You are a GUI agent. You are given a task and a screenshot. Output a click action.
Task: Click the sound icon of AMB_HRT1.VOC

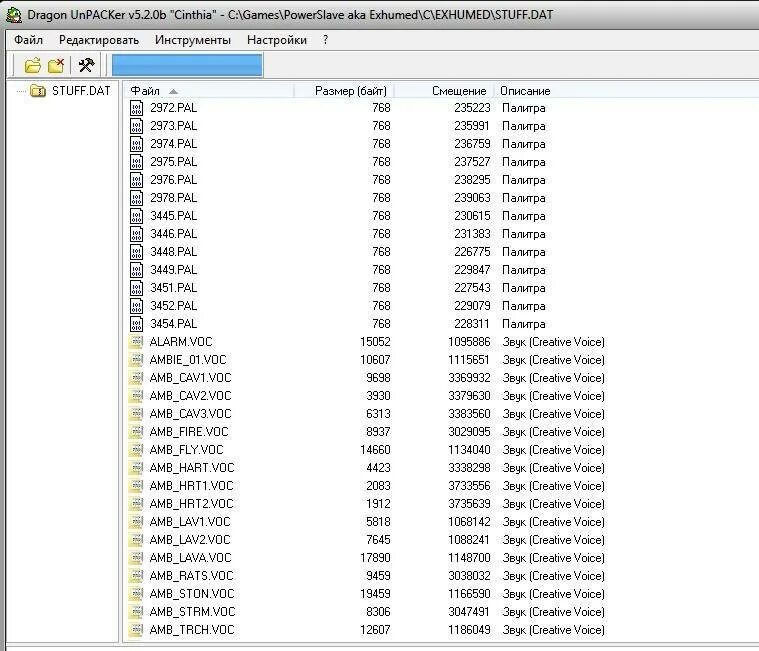tap(137, 485)
